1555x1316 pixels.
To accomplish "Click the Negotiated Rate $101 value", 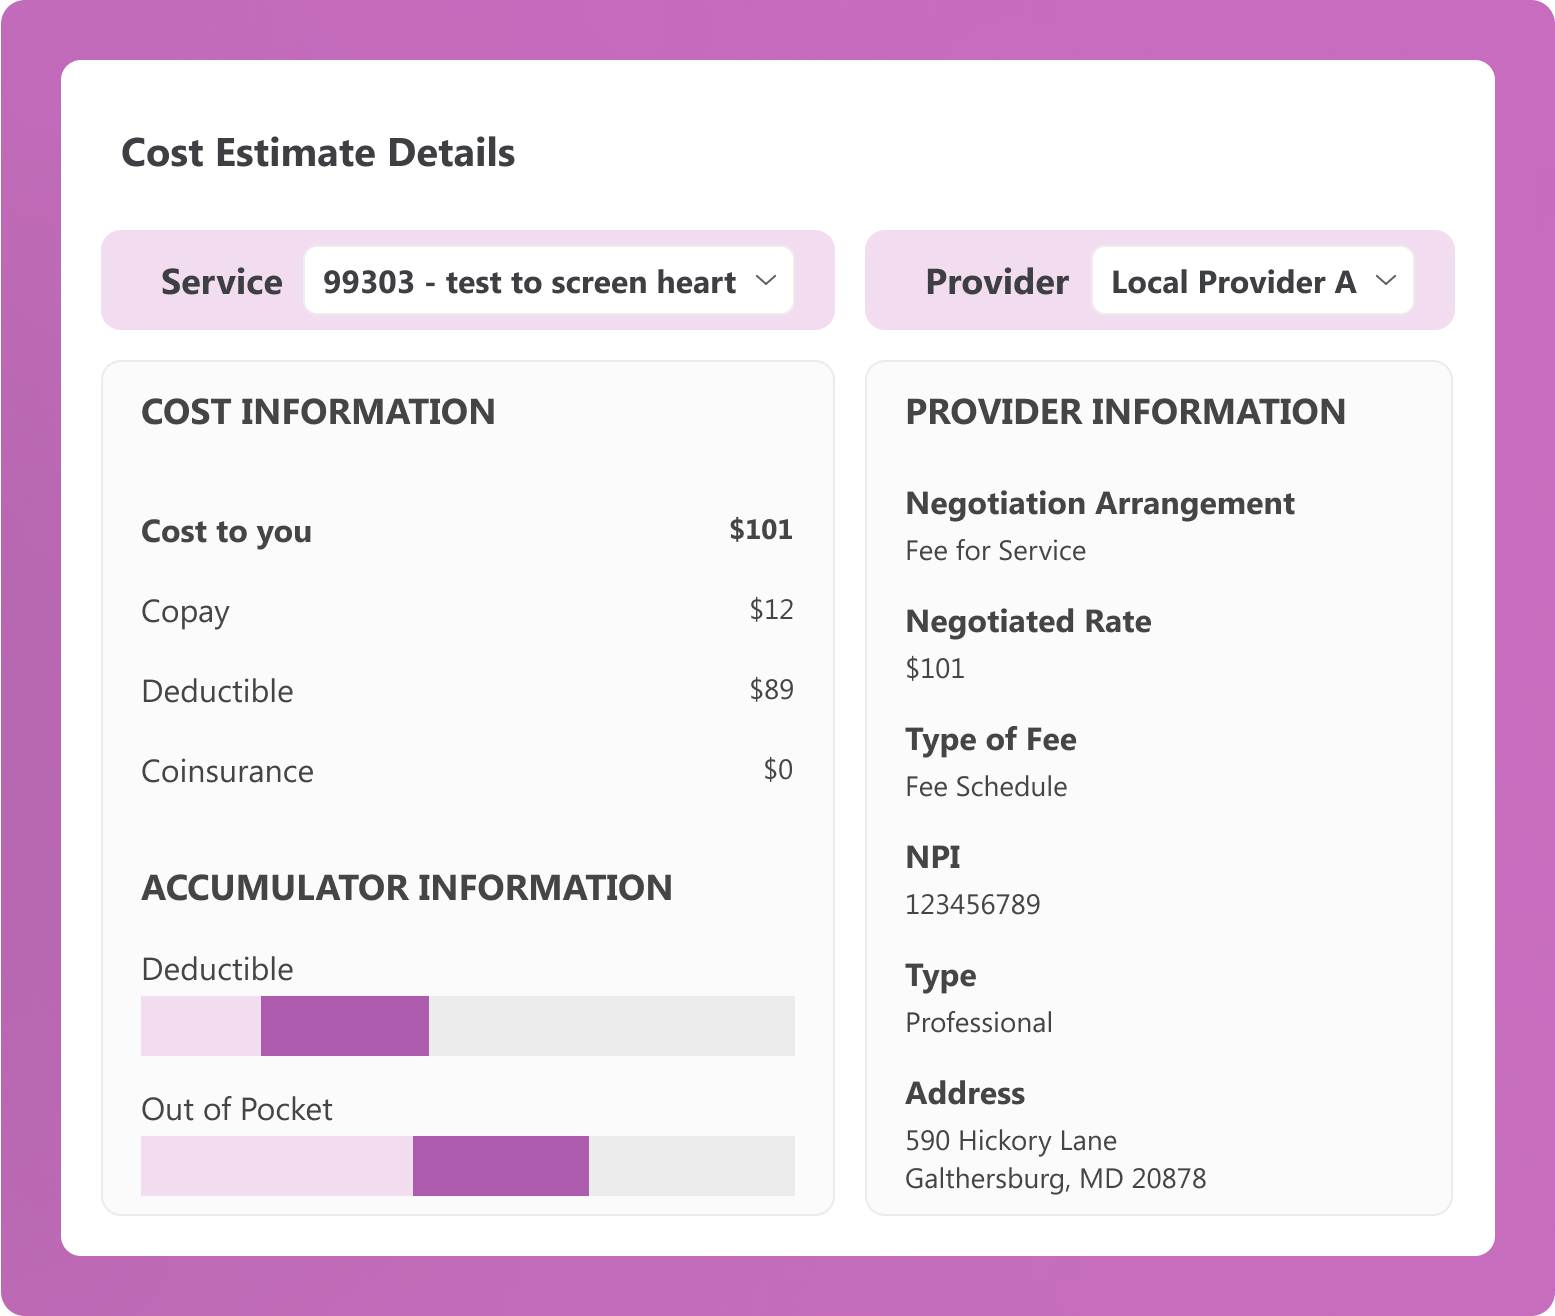I will (935, 669).
